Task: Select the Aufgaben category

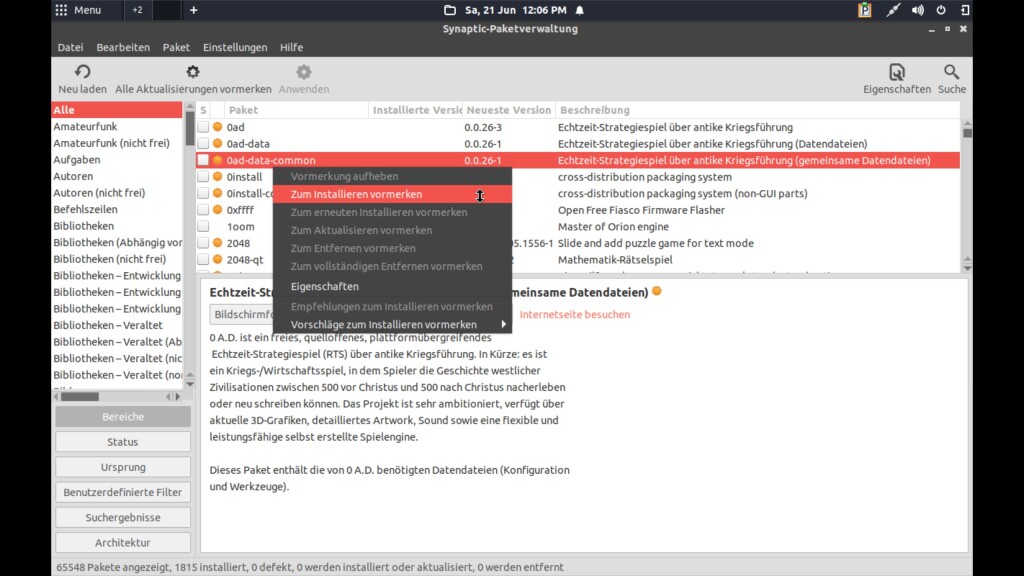Action: [117, 159]
